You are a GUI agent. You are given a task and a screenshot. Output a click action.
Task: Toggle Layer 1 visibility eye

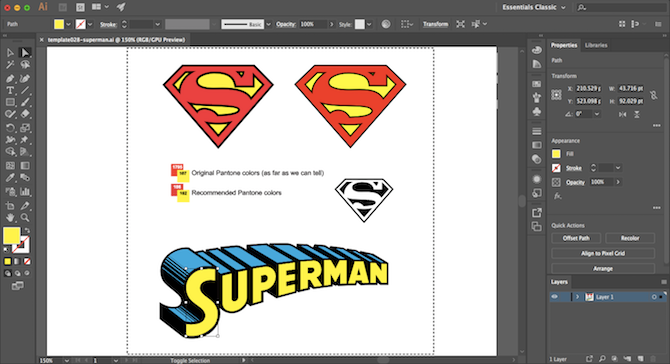pos(554,297)
